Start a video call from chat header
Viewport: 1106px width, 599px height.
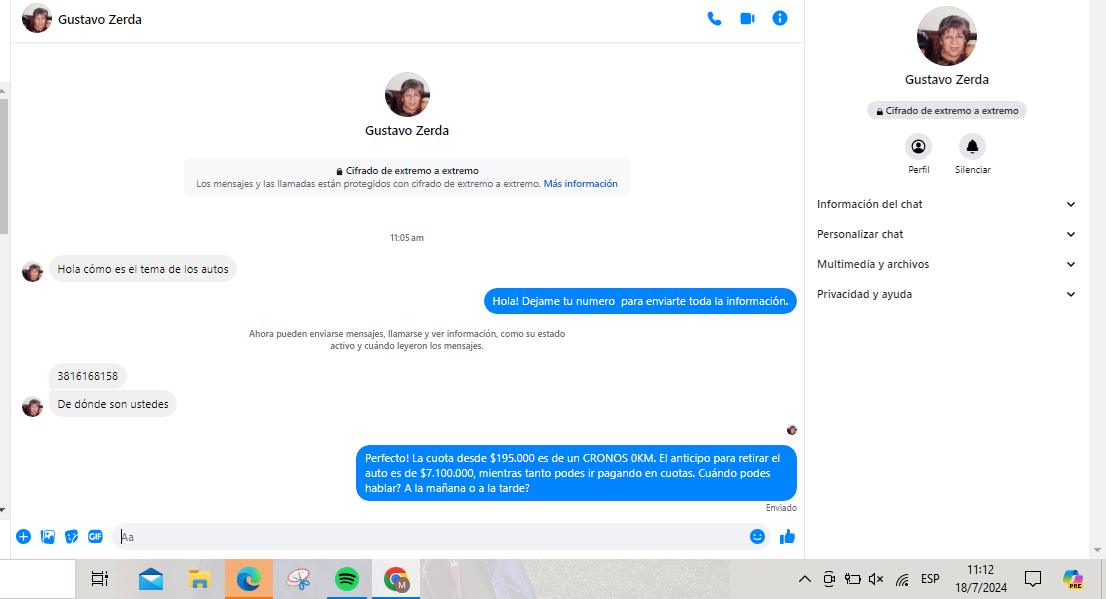pyautogui.click(x=747, y=18)
